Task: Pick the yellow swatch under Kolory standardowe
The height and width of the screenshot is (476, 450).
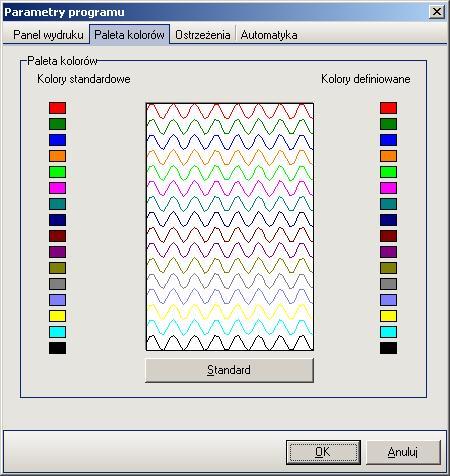Action: (58, 316)
